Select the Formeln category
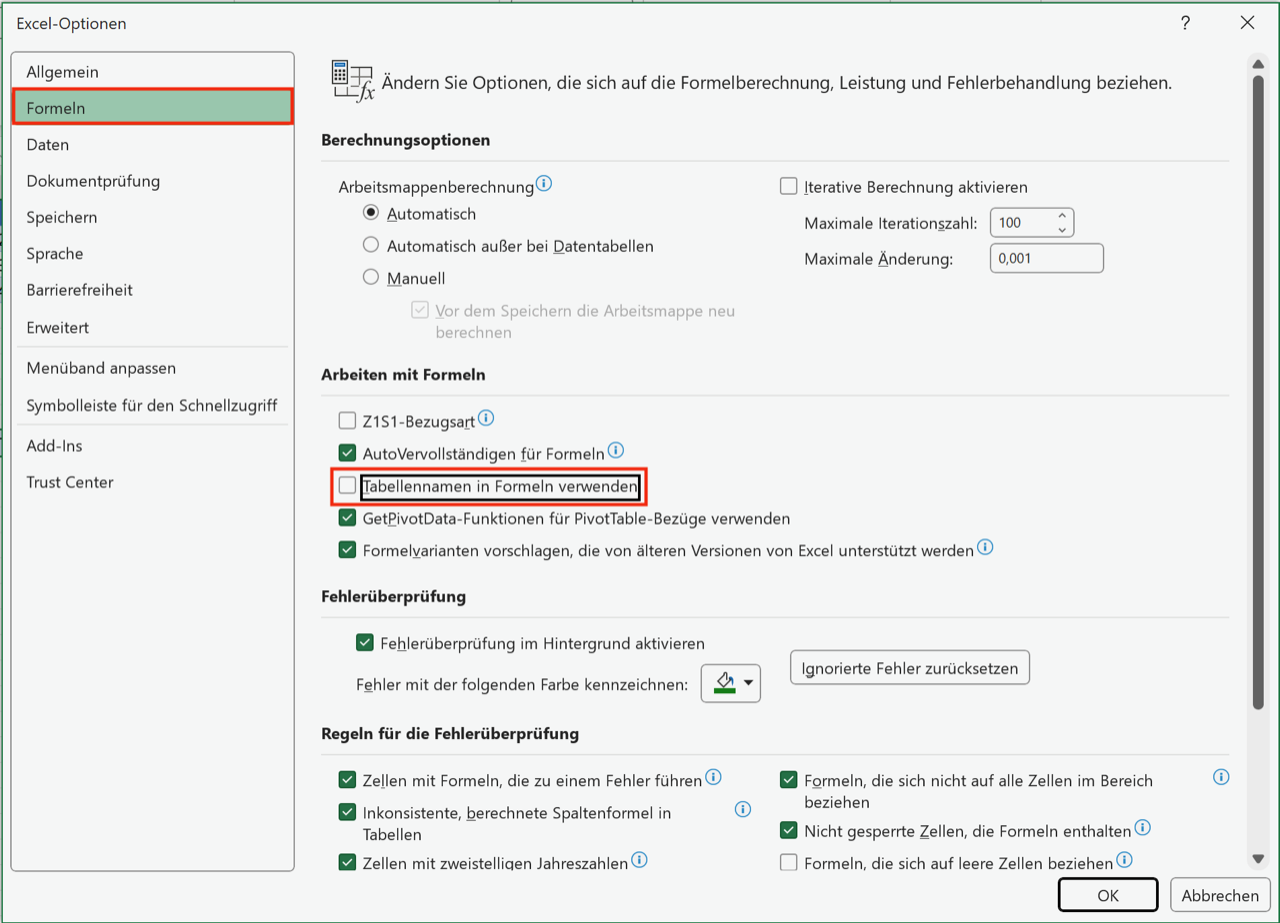Image resolution: width=1280 pixels, height=923 pixels. click(x=152, y=107)
